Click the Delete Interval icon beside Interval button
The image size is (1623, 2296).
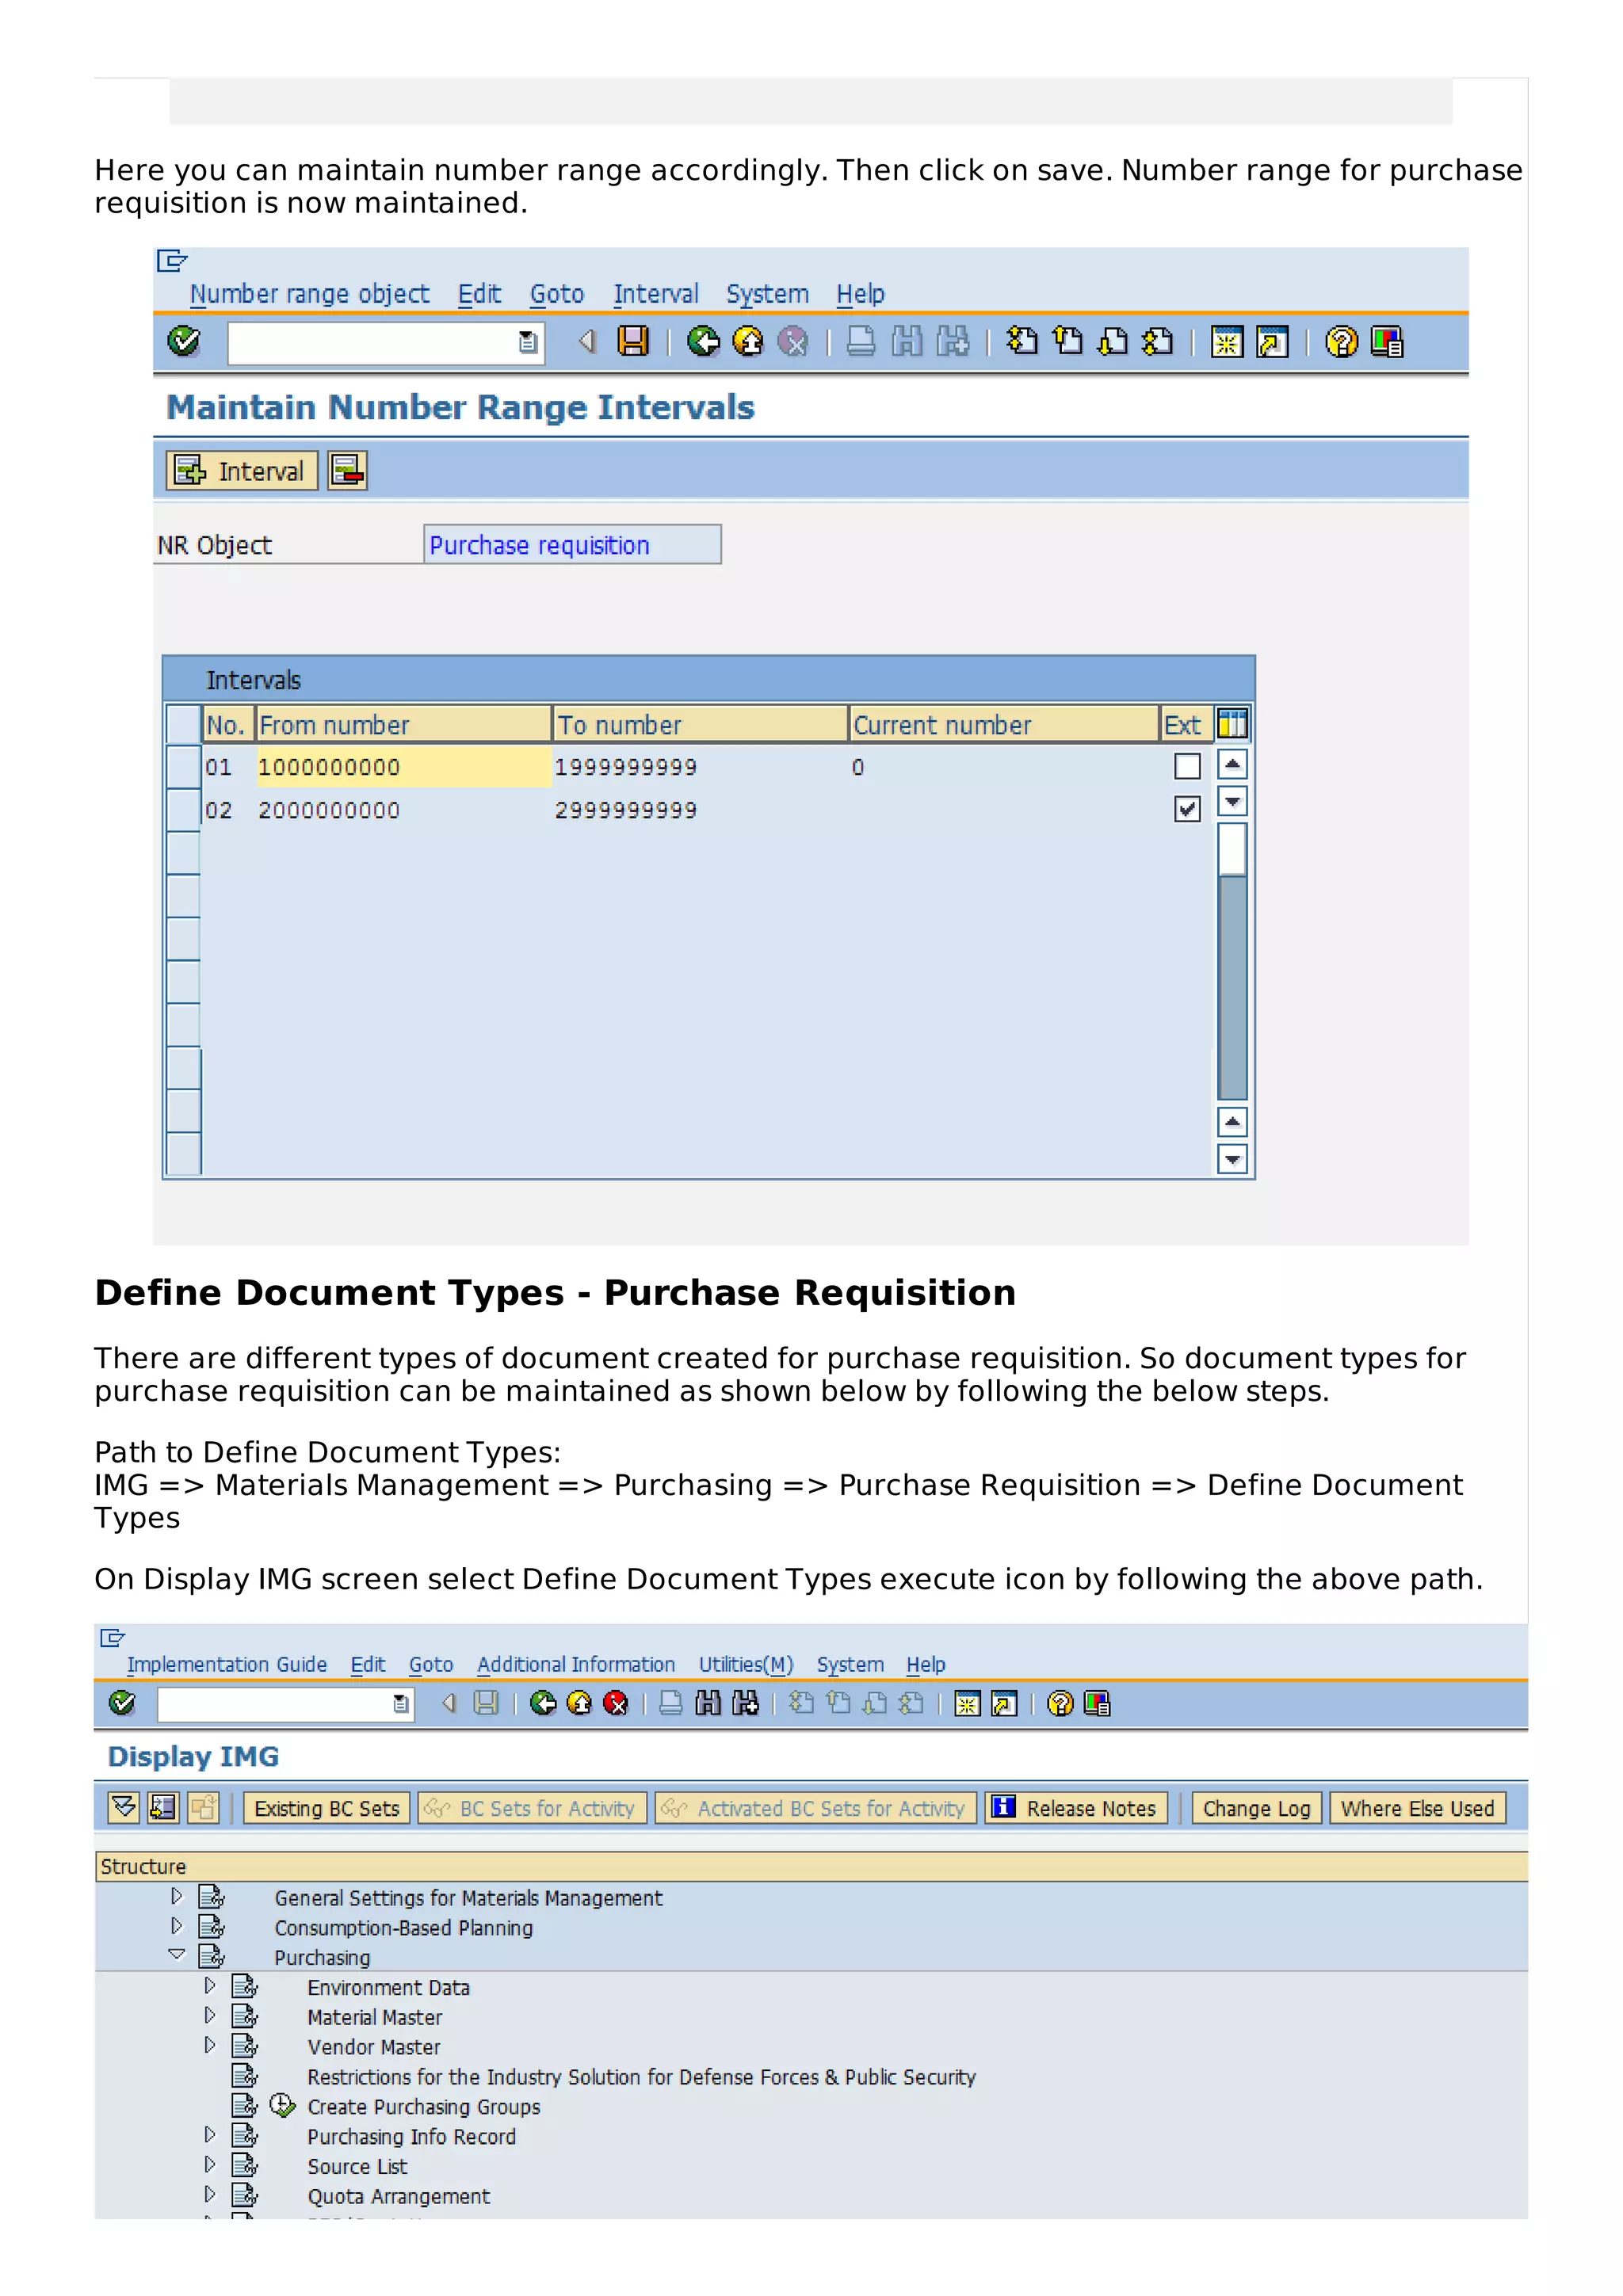click(347, 471)
